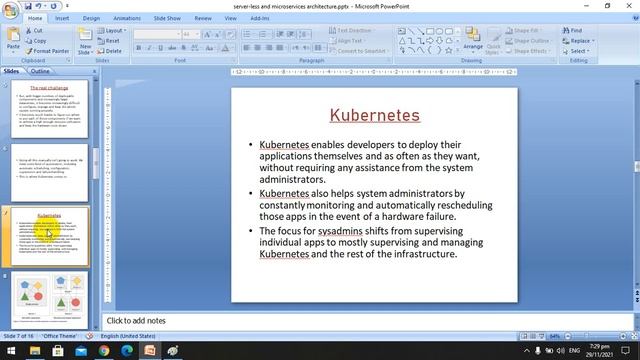The height and width of the screenshot is (360, 640).
Task: Open the Clipboard group dialog launcher
Action: pyautogui.click(x=68, y=60)
